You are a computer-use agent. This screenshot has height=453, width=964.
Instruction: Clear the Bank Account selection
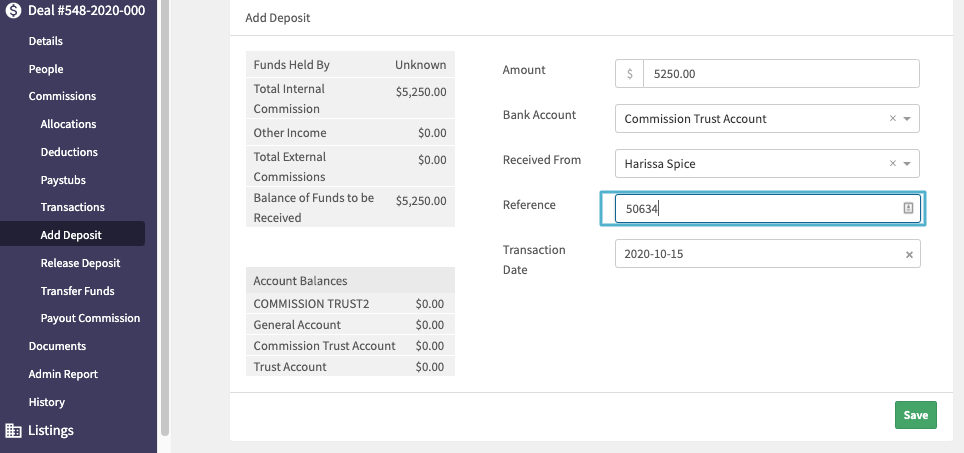(x=892, y=119)
